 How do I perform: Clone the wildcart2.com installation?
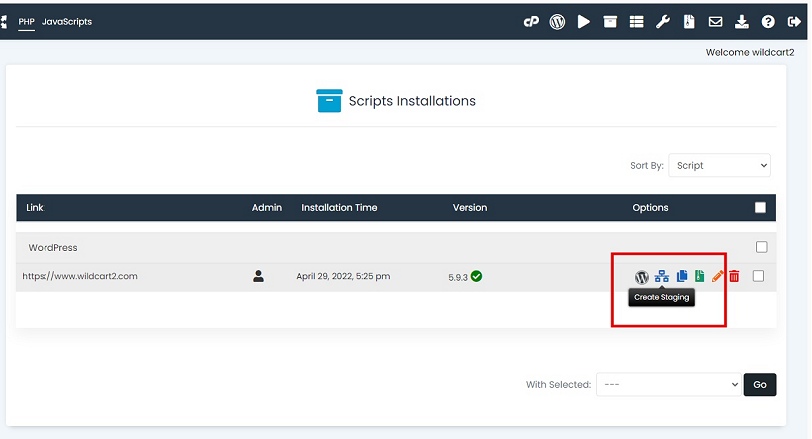click(682, 277)
